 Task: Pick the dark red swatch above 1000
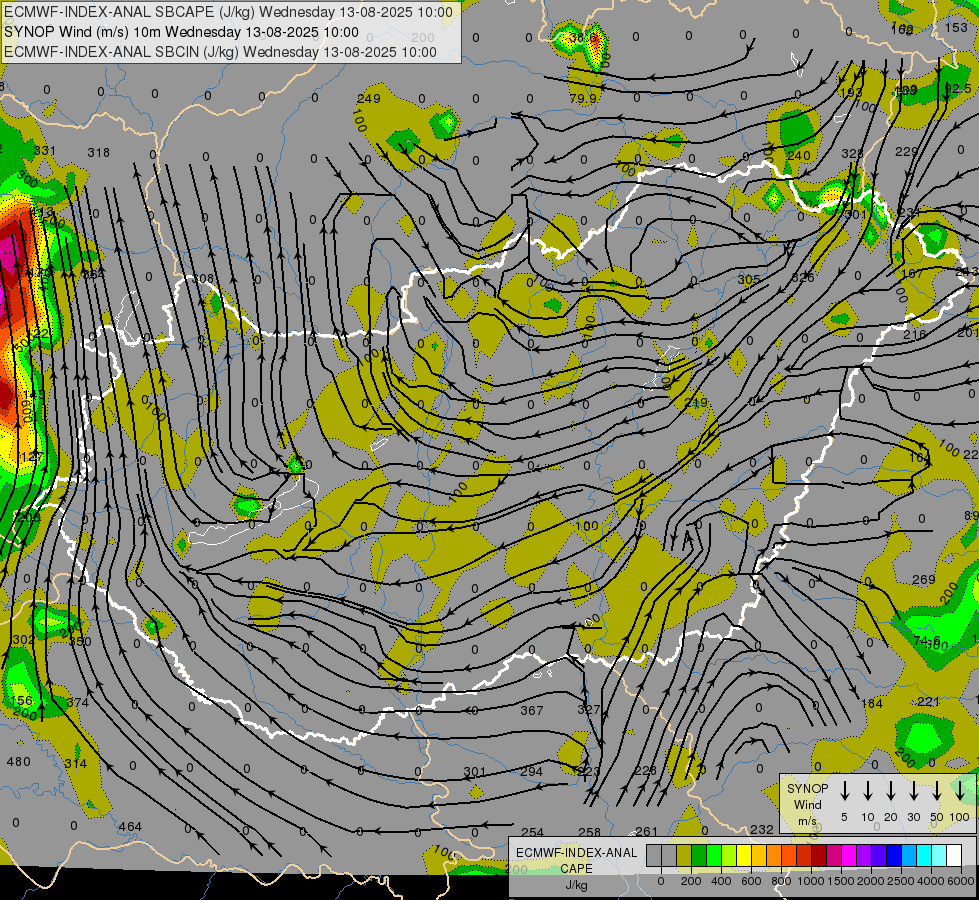[819, 856]
